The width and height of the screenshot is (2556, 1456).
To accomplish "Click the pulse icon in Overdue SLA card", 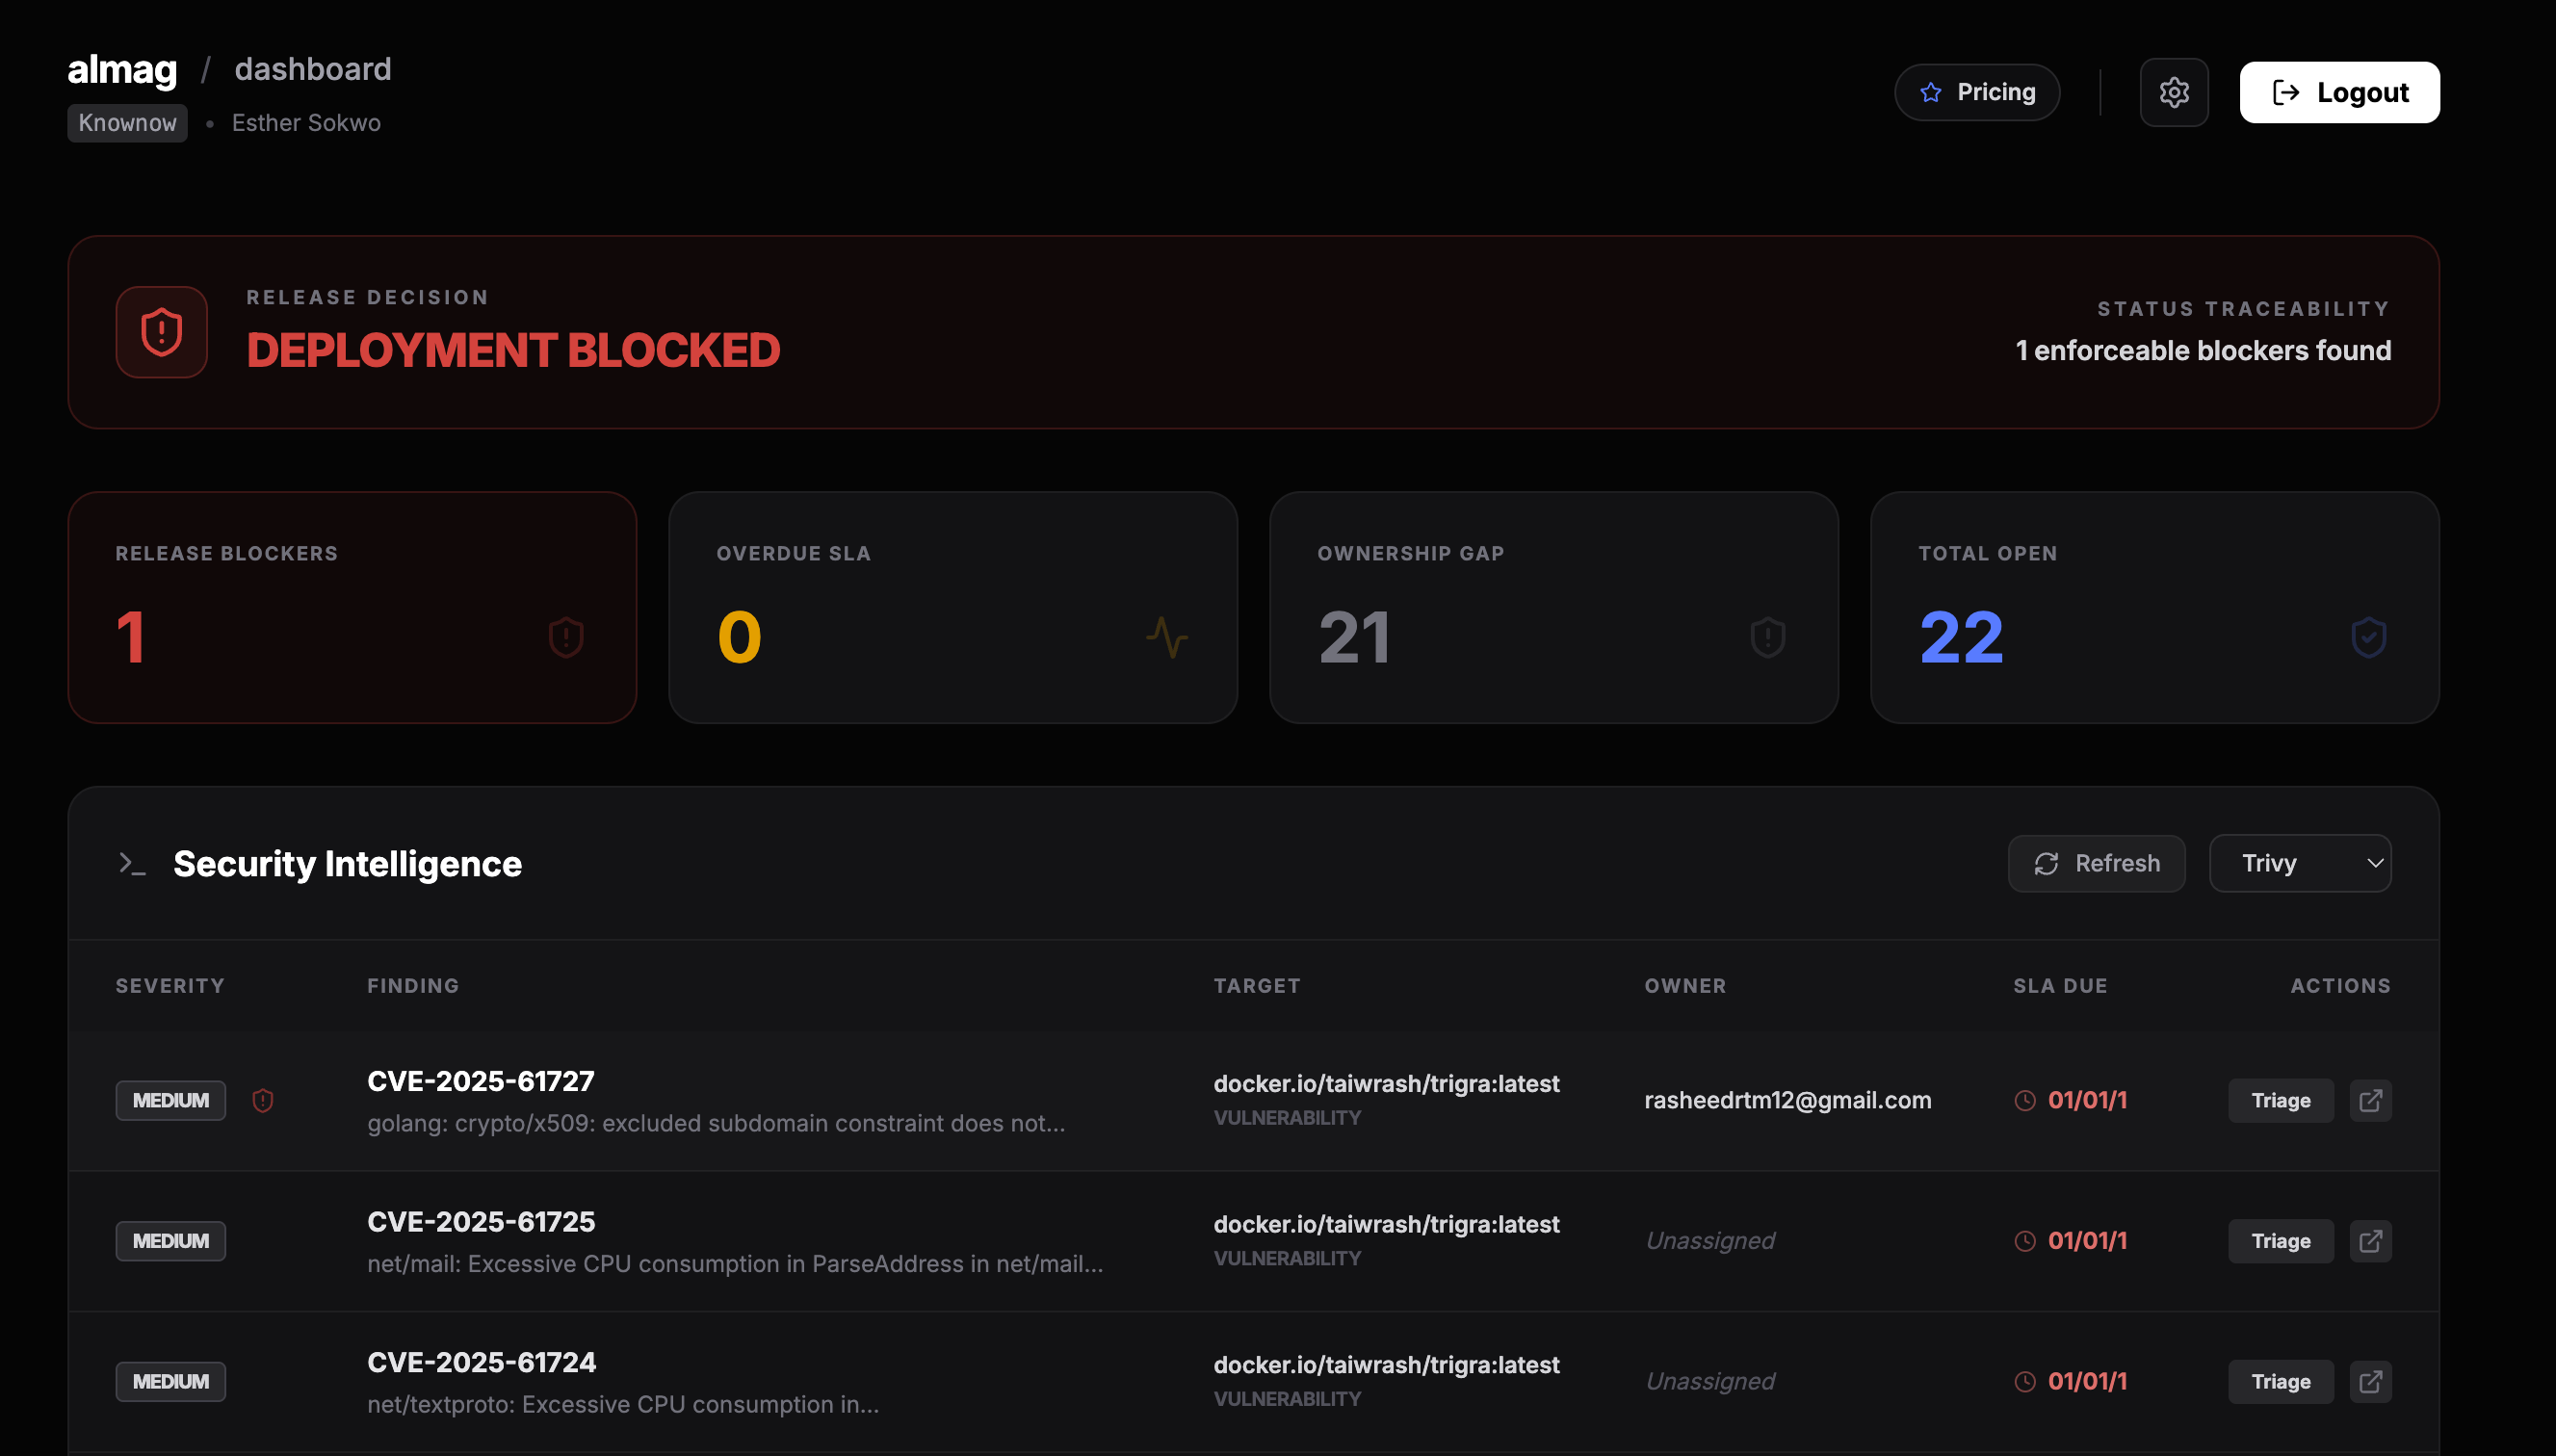I will [x=1166, y=637].
